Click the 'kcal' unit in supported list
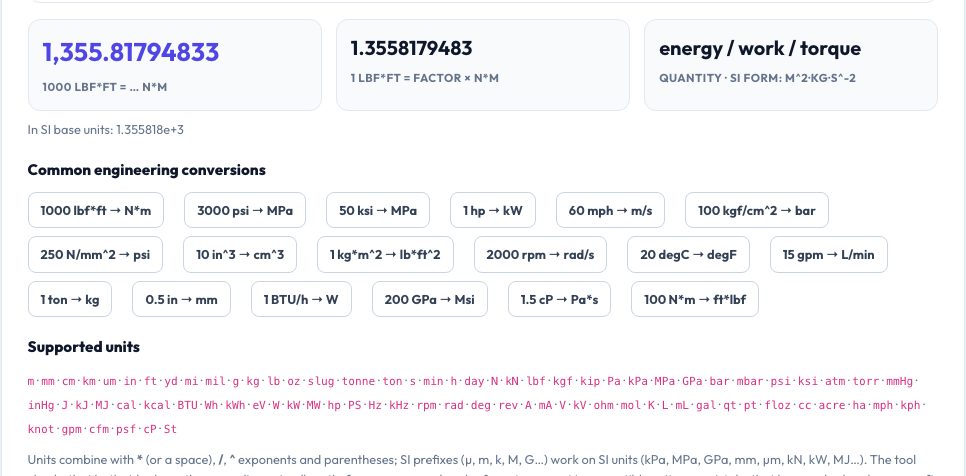The image size is (966, 476). 156,405
